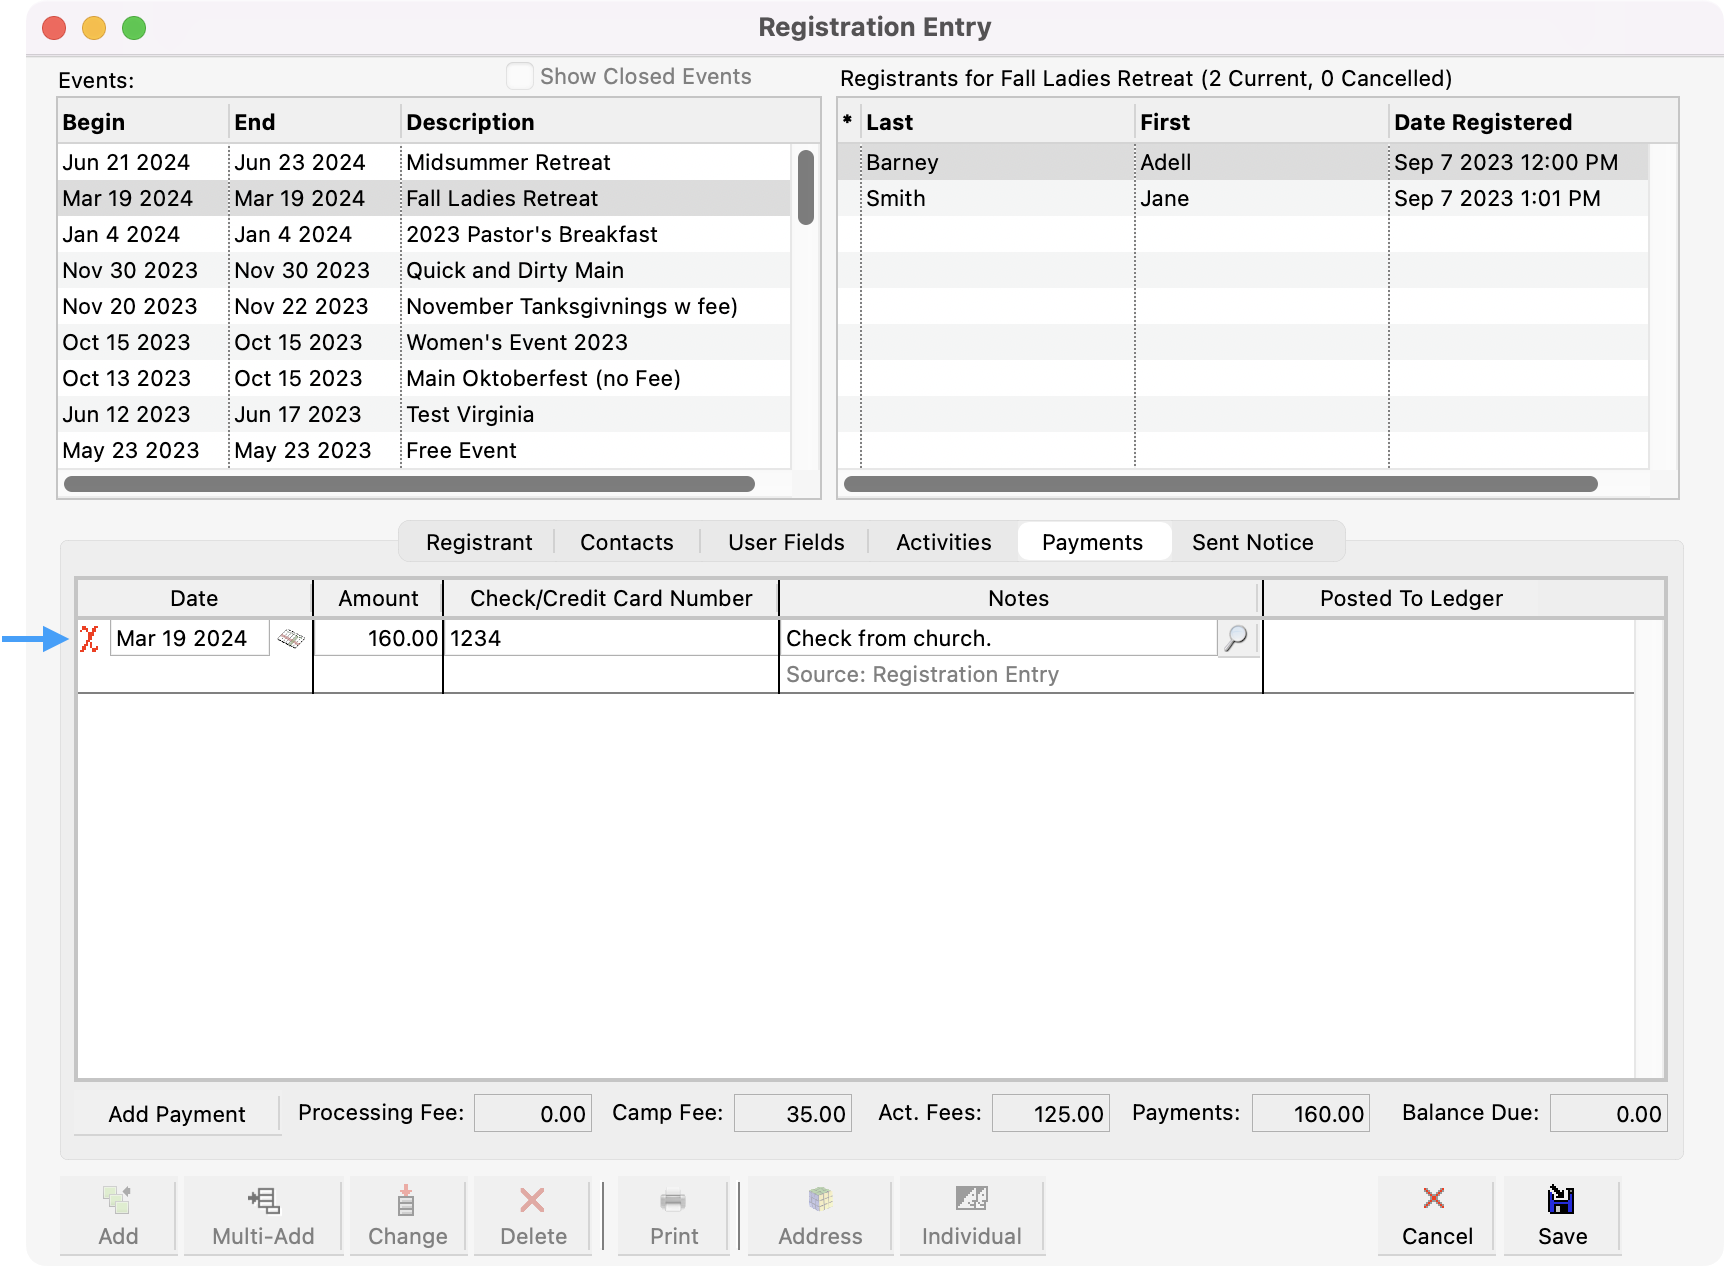Image resolution: width=1724 pixels, height=1266 pixels.
Task: Enable the Show Closed Events checkbox
Action: coord(519,76)
